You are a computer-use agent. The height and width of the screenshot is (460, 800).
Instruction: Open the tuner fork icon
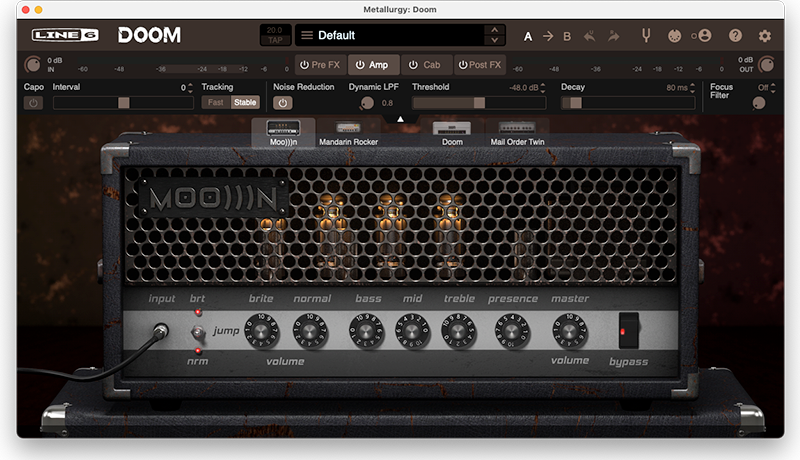point(646,36)
